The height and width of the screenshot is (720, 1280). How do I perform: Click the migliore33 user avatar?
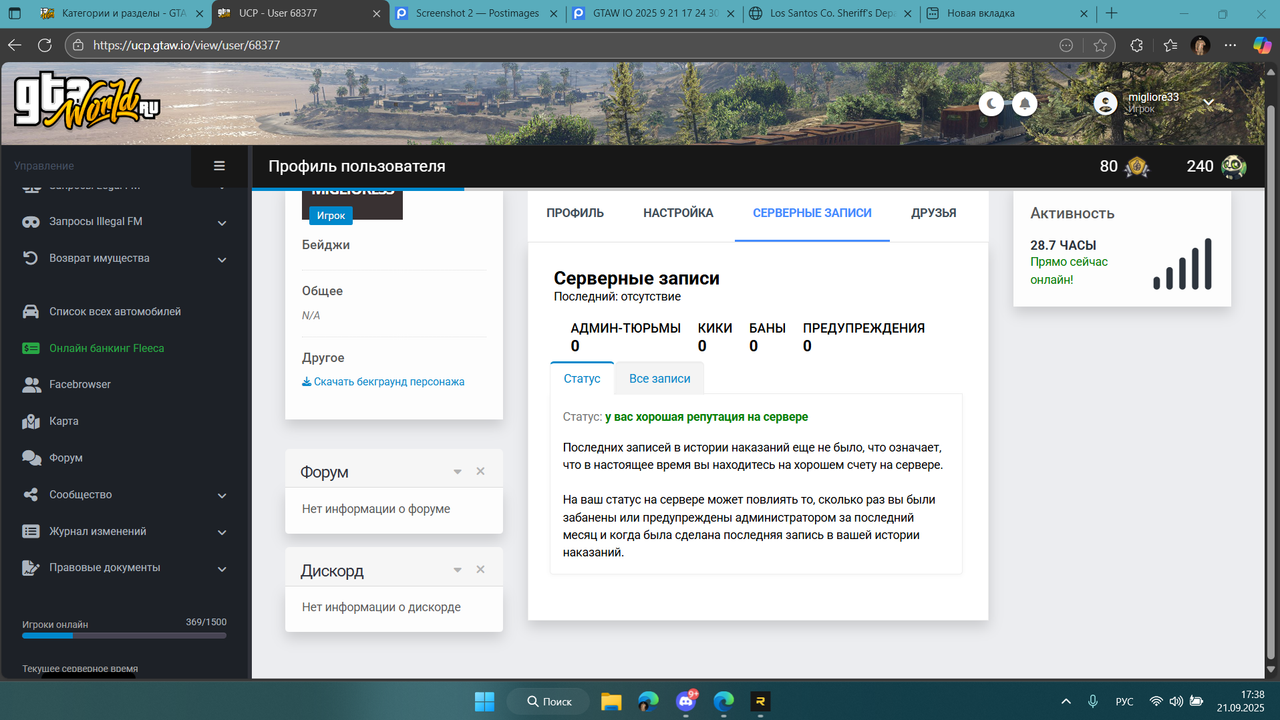1105,103
